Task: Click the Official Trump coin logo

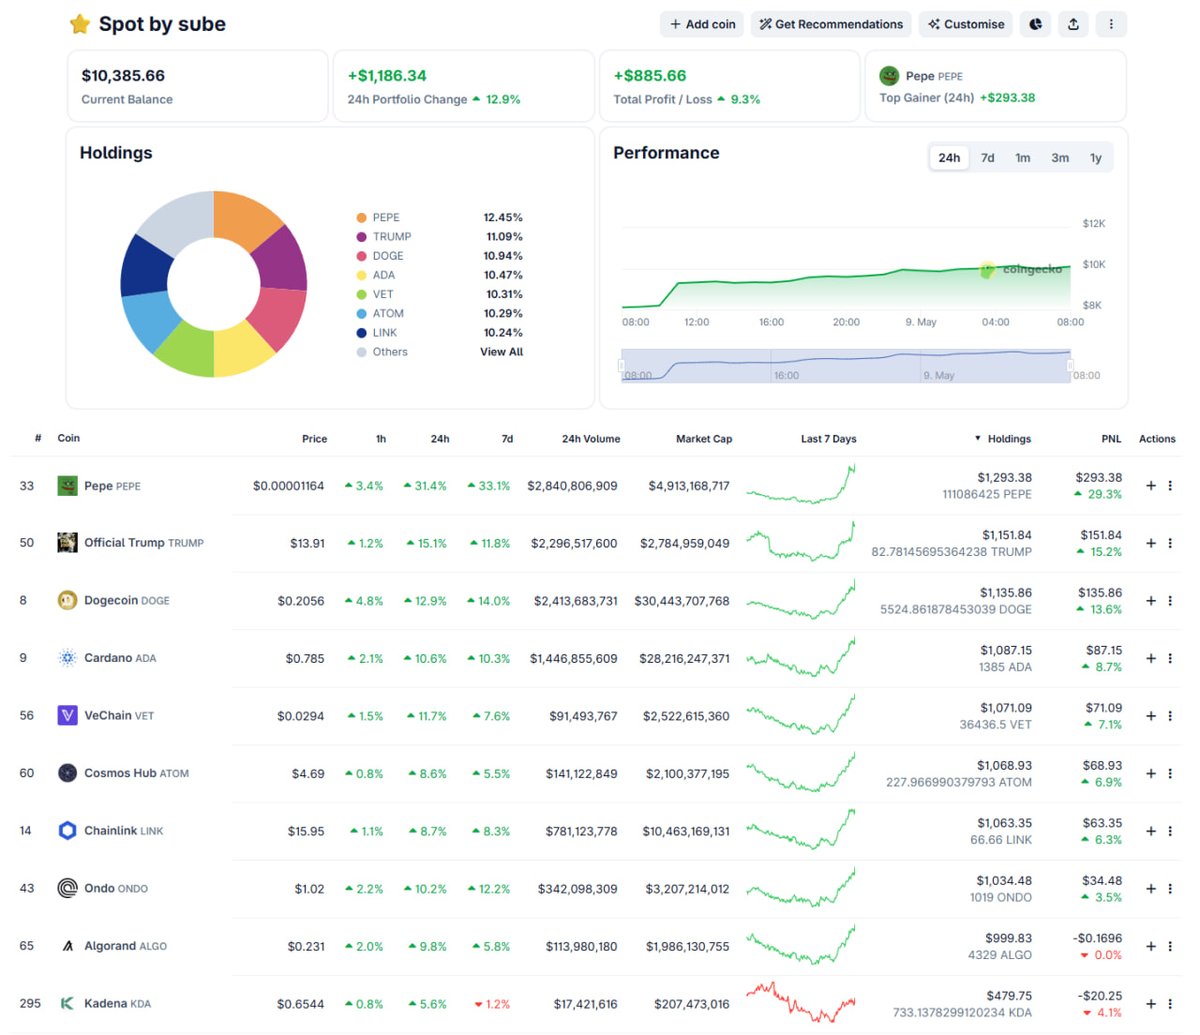Action: tap(67, 543)
